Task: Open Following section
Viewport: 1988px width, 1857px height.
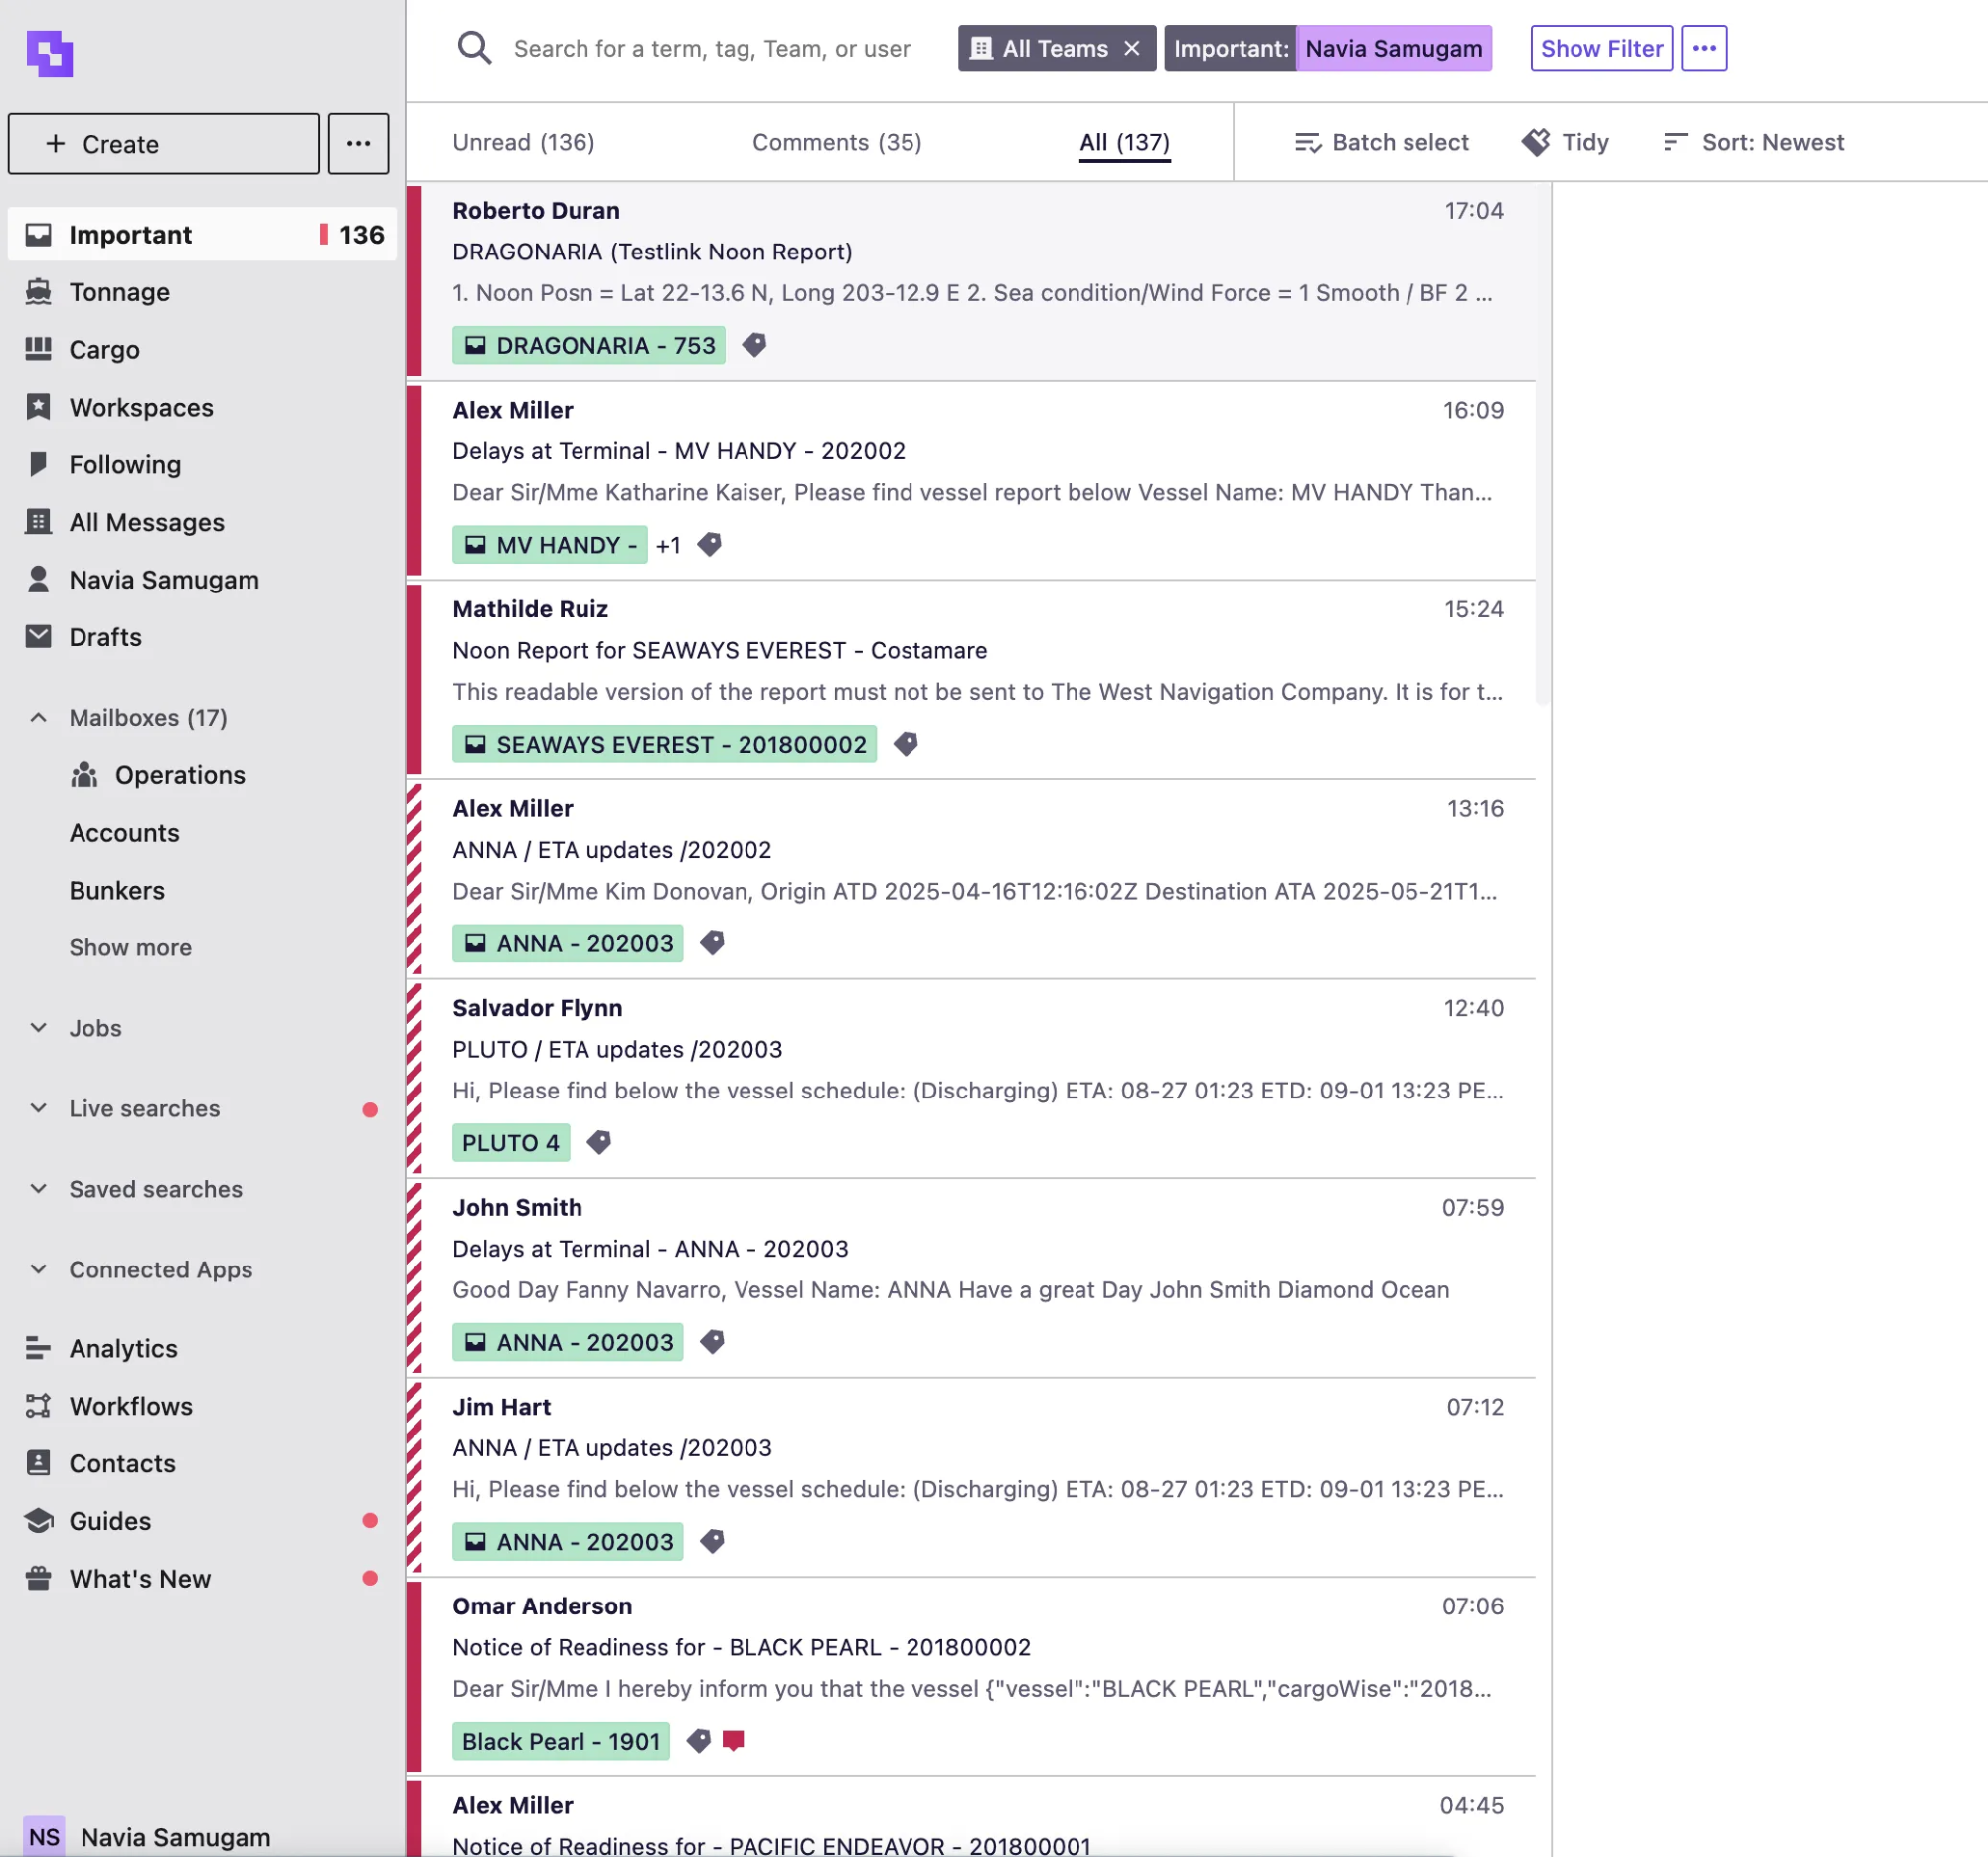Action: pyautogui.click(x=202, y=464)
